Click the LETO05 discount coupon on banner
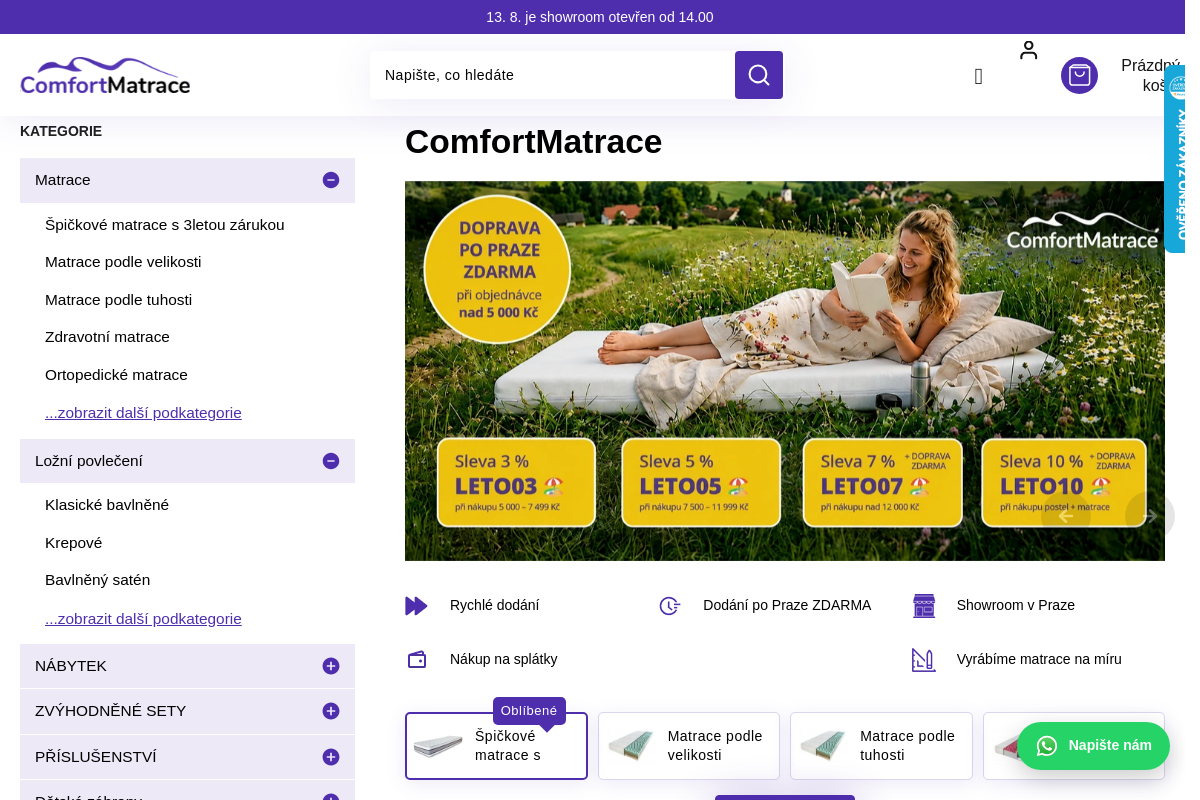The height and width of the screenshot is (800, 1200). pos(701,483)
